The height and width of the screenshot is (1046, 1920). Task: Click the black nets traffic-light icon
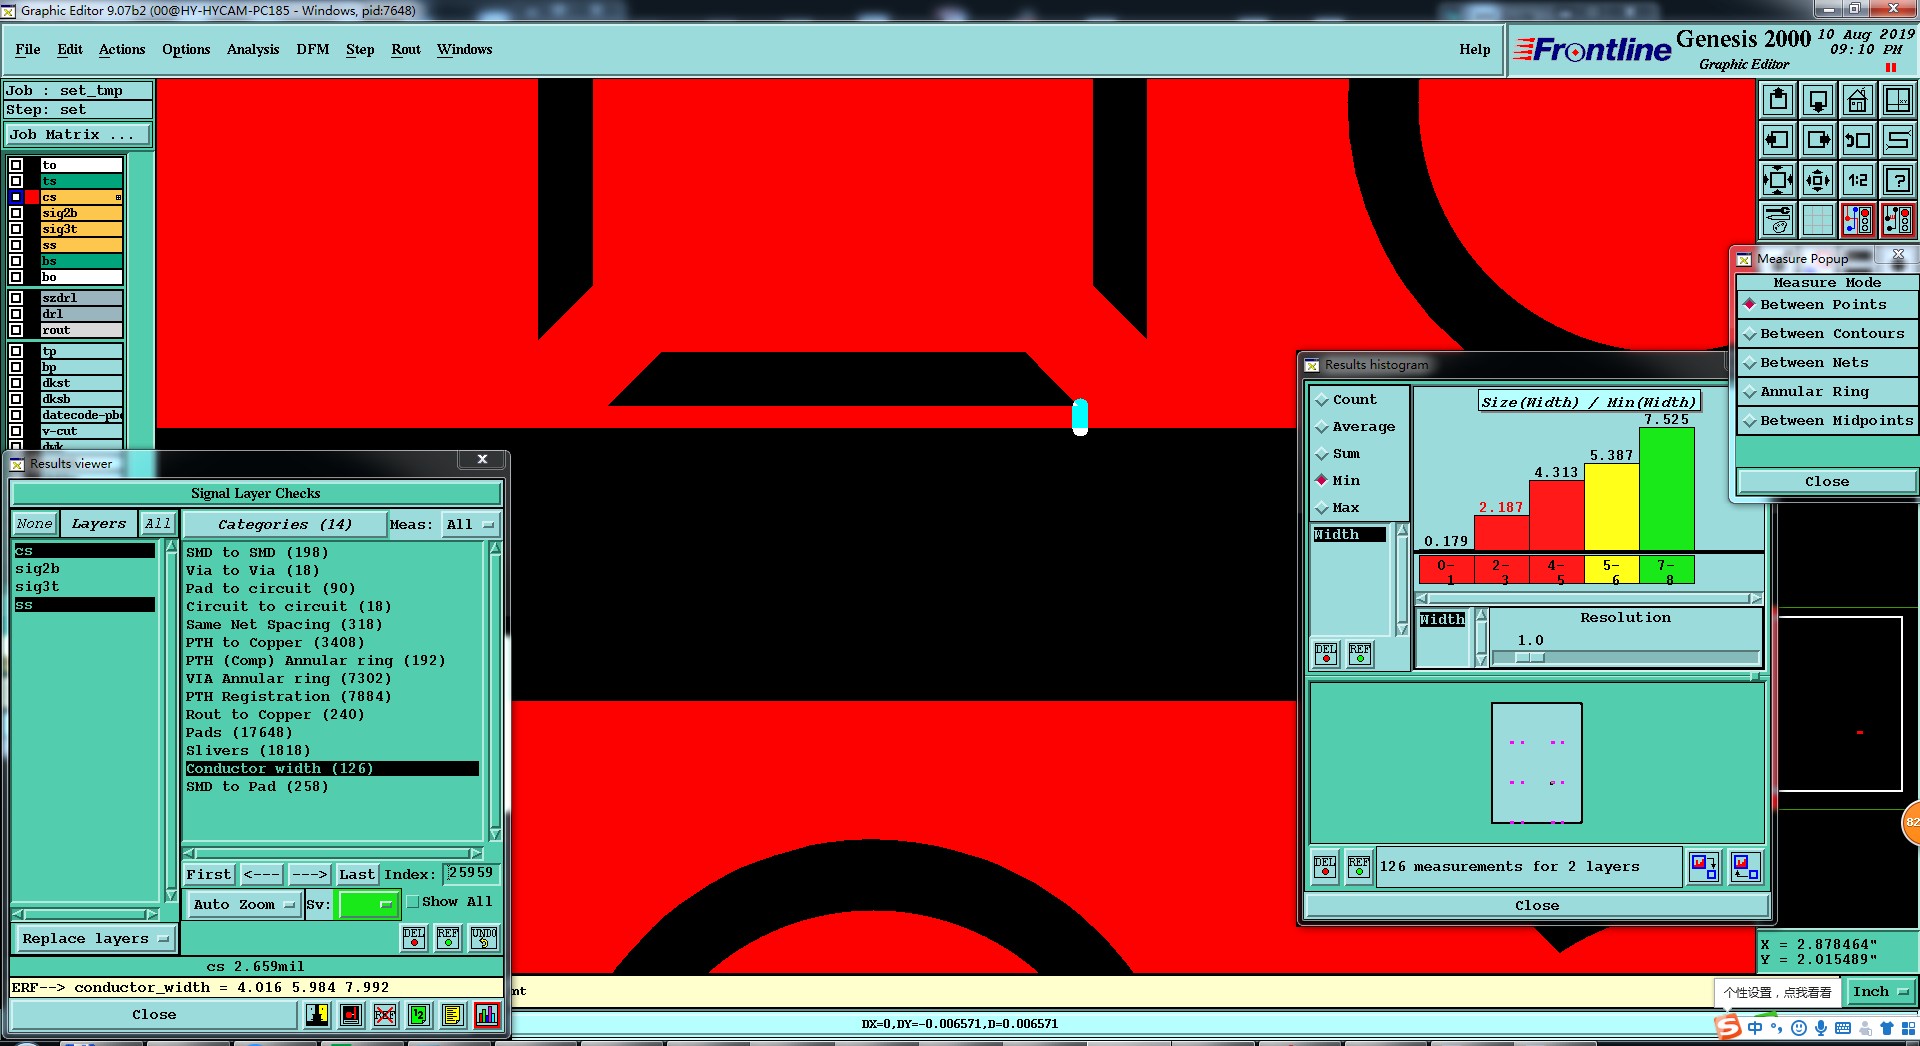tap(1898, 220)
